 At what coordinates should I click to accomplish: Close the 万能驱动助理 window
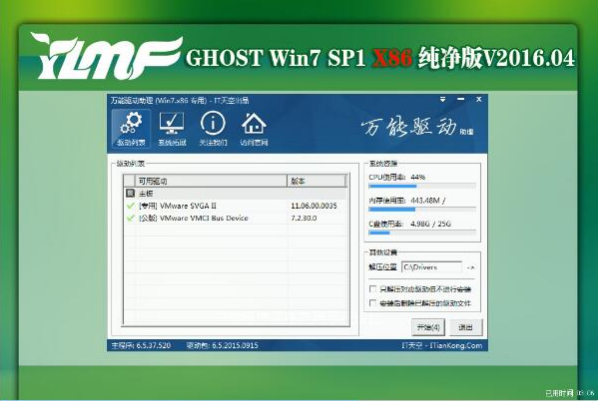[479, 100]
